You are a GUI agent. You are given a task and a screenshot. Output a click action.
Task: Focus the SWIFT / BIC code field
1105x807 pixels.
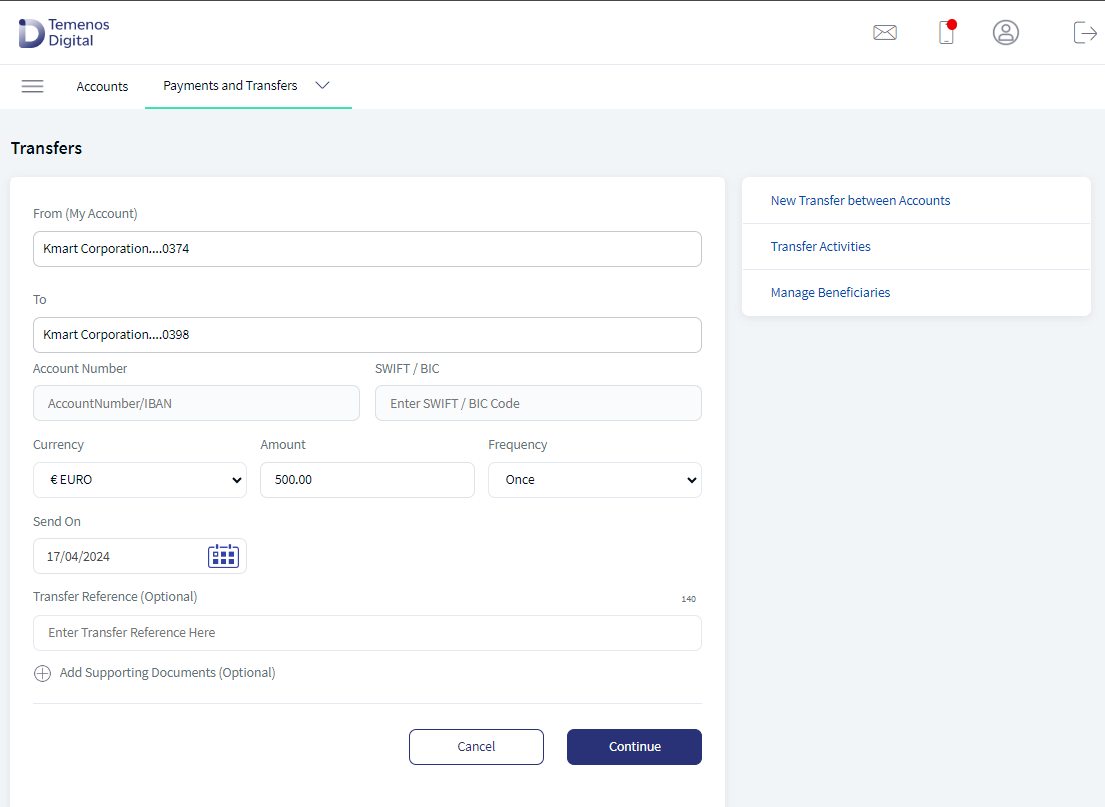pos(538,403)
